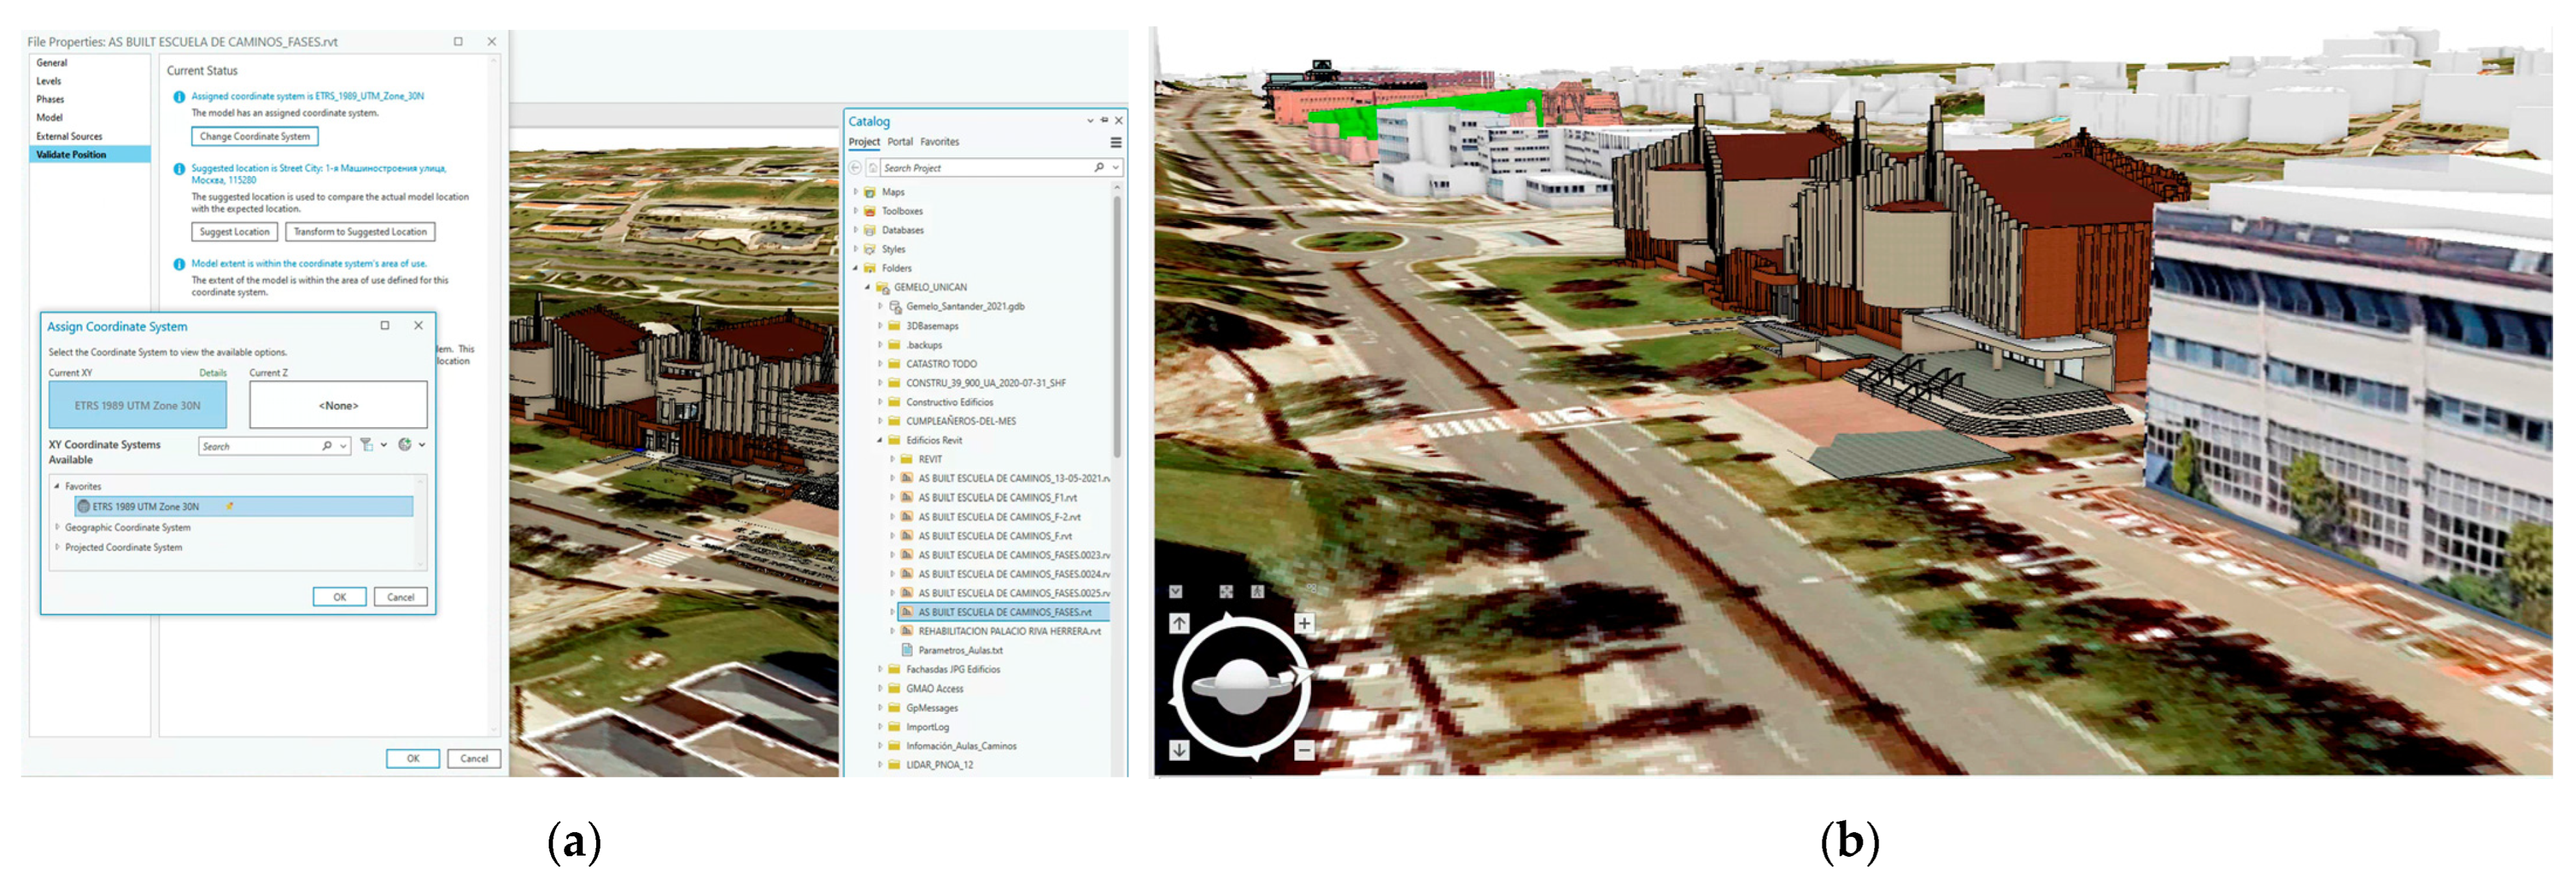This screenshot has width=2576, height=879.
Task: Select the Current Z None box
Action: [338, 405]
